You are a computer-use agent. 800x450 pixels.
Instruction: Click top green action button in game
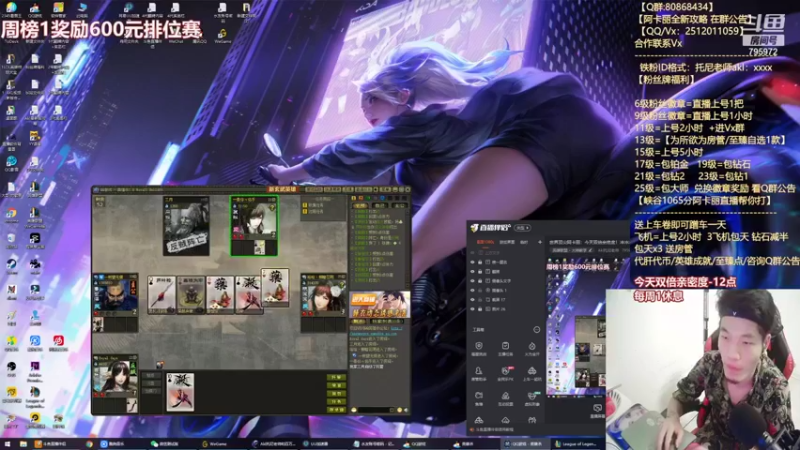(x=336, y=378)
